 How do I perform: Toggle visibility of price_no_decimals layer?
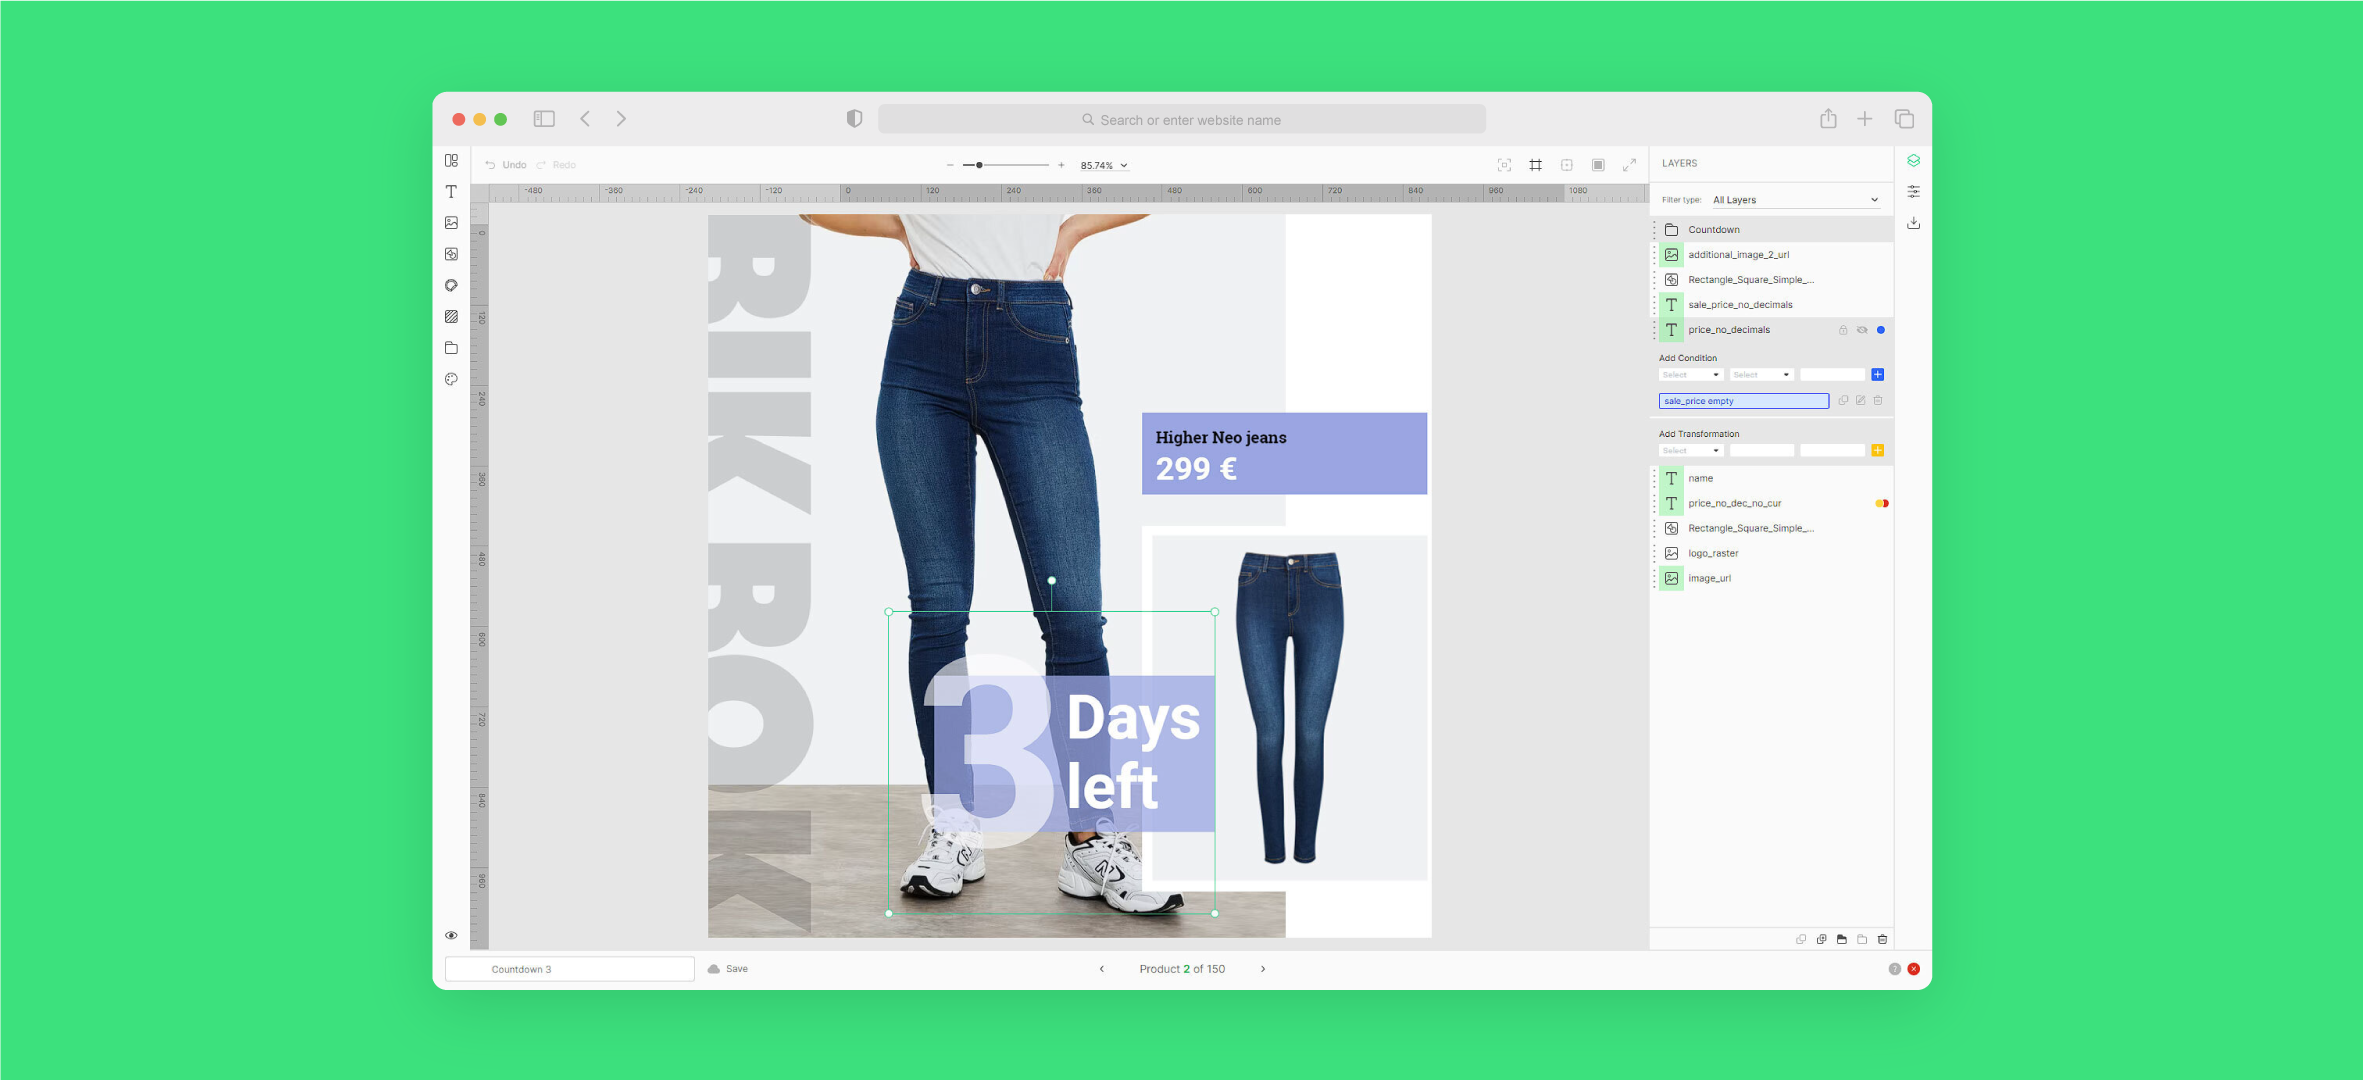point(1862,330)
